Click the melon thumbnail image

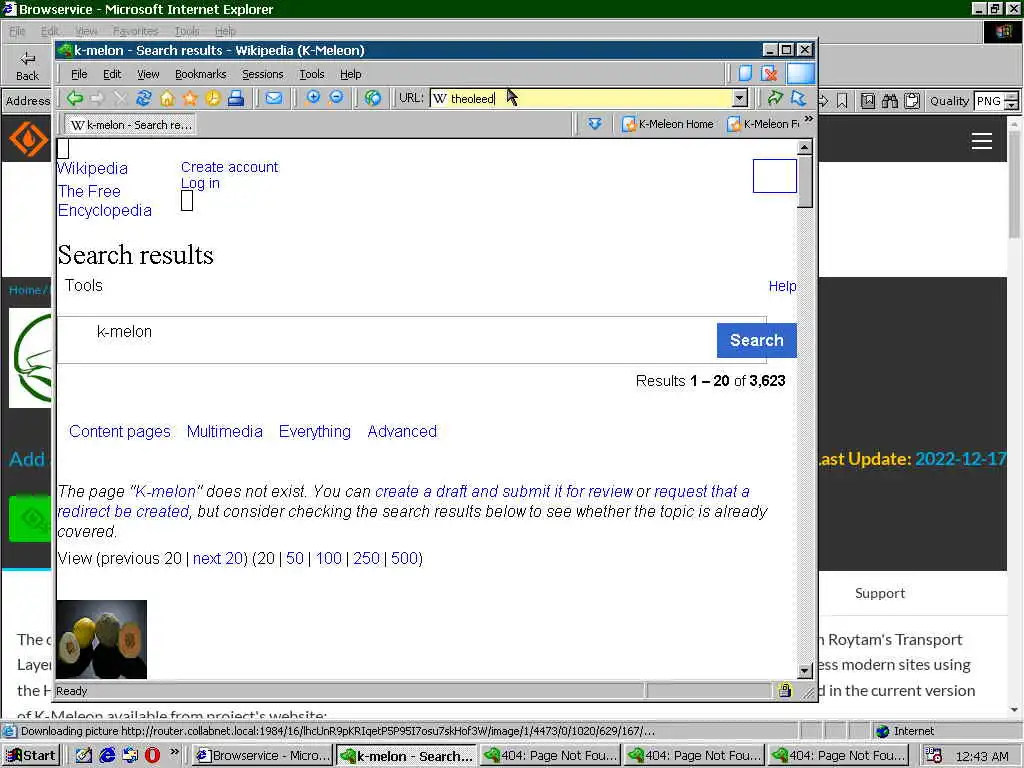pyautogui.click(x=102, y=639)
